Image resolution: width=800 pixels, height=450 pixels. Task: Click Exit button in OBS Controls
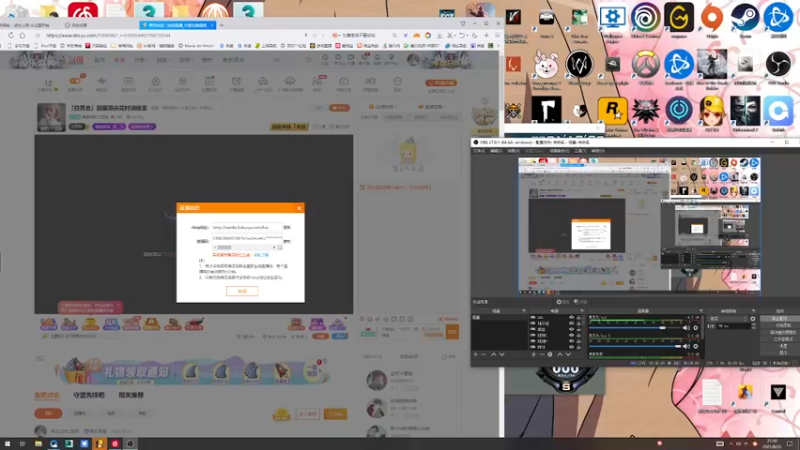pyautogui.click(x=780, y=352)
